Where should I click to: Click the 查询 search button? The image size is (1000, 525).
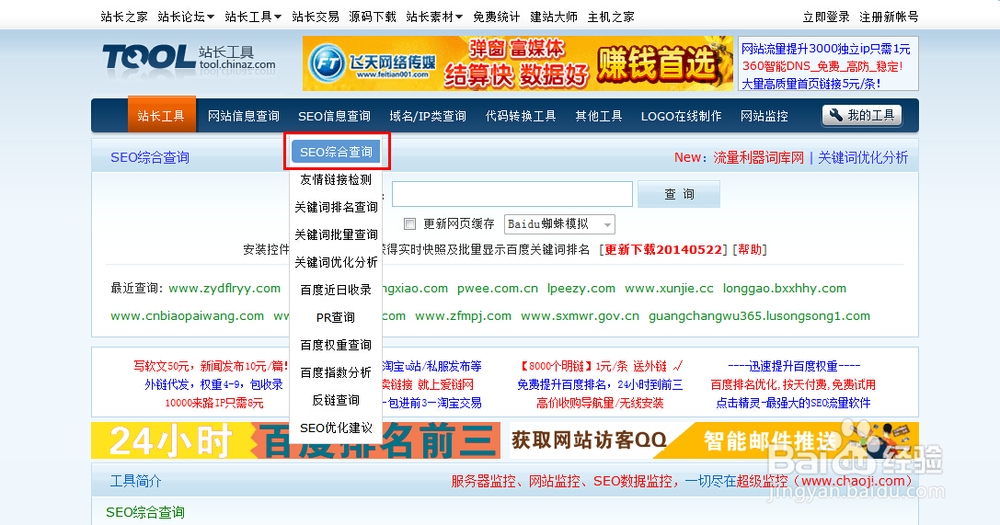click(679, 194)
